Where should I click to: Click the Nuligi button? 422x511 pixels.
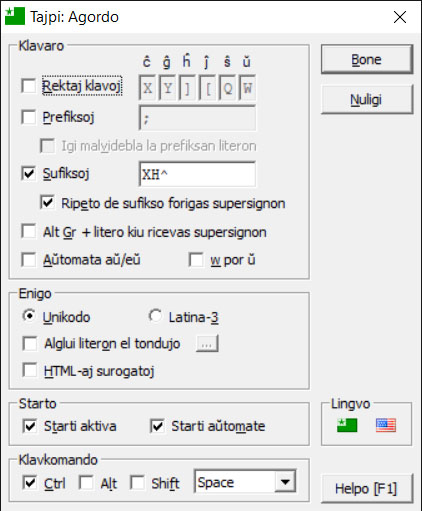pyautogui.click(x=367, y=99)
